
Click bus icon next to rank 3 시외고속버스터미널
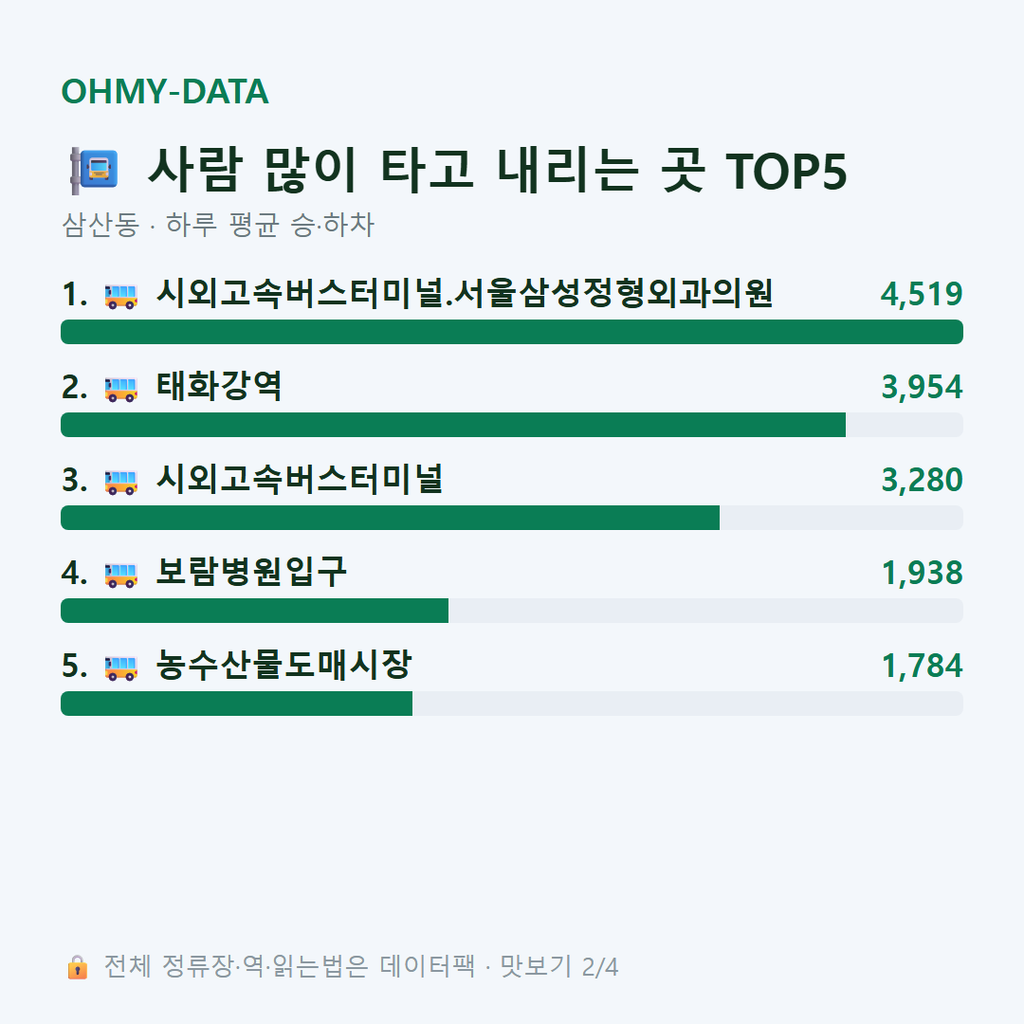coord(121,483)
